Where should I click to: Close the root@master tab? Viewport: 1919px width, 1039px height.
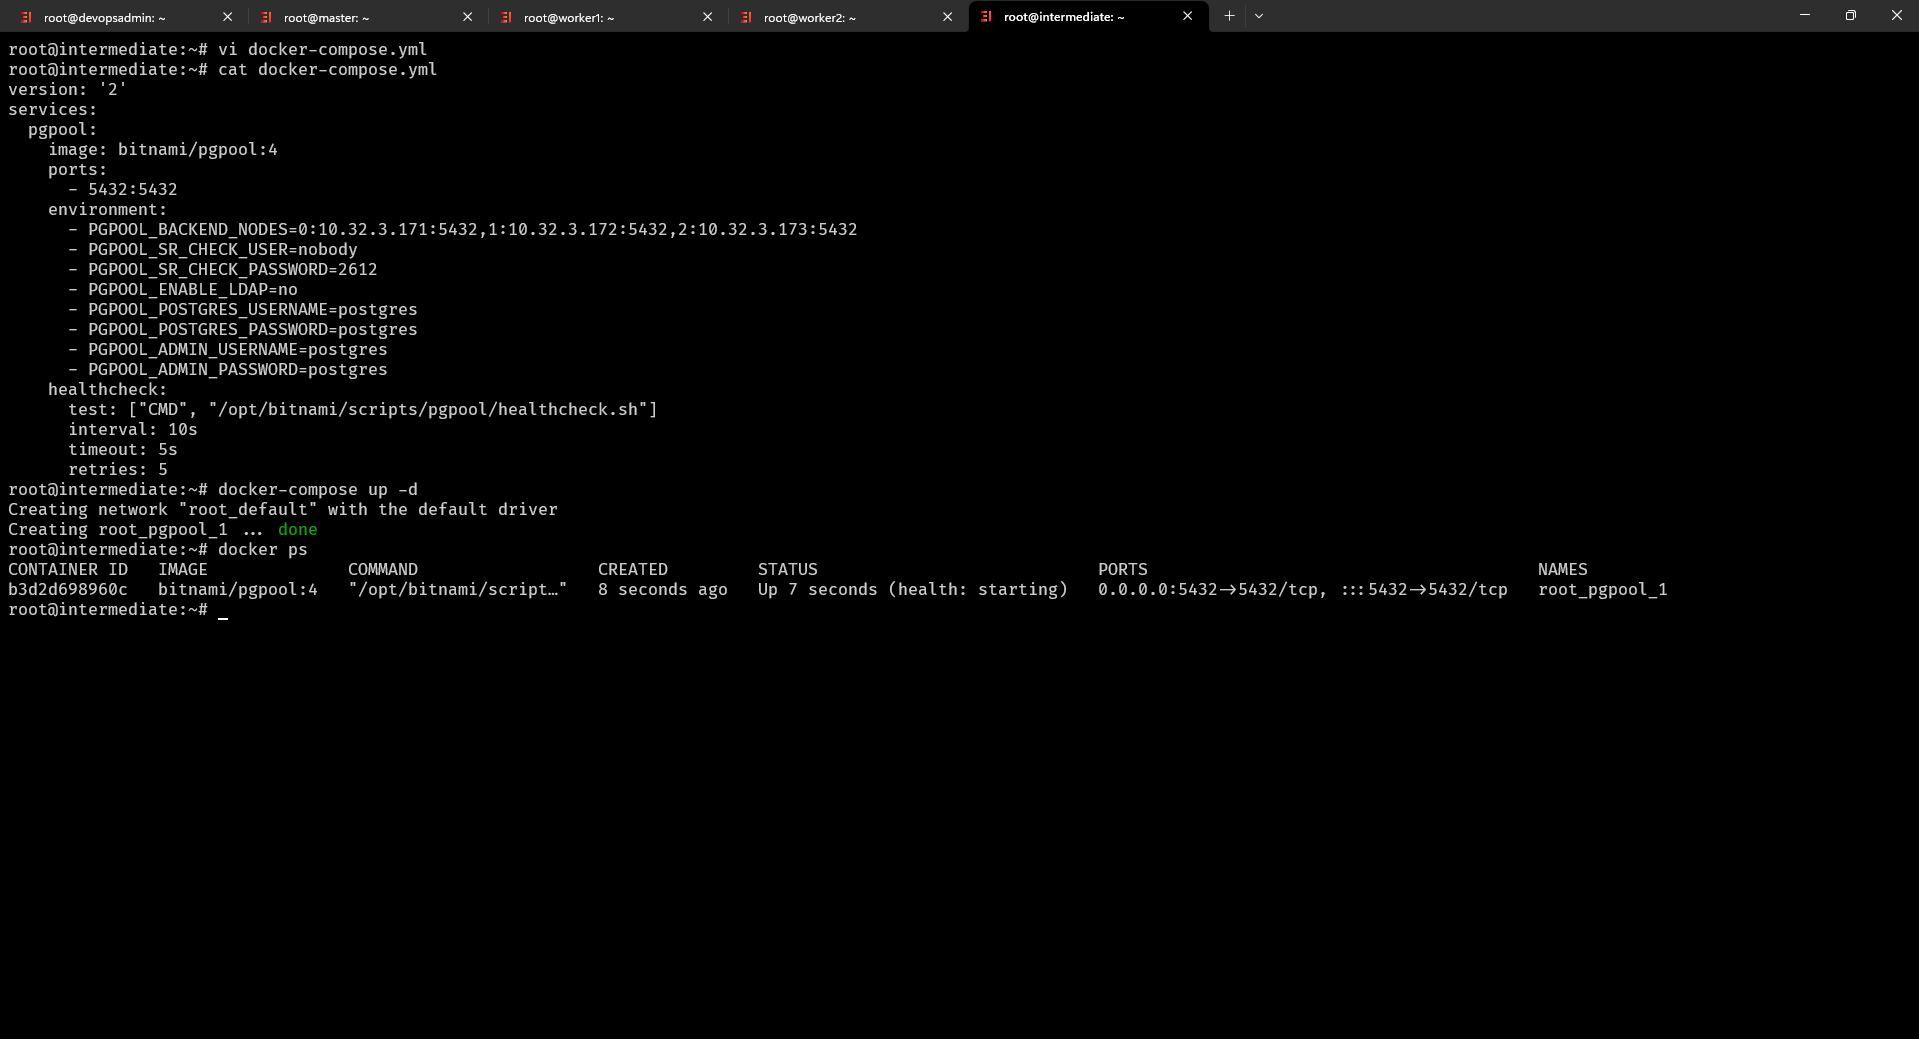pos(467,17)
